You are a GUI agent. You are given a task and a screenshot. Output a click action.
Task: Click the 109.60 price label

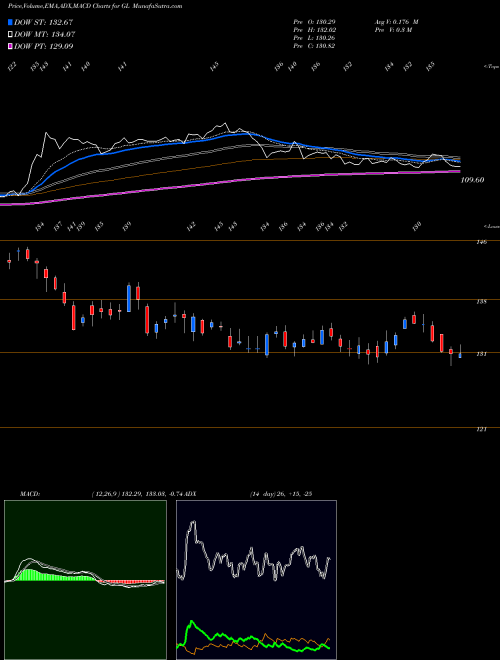tap(472, 180)
